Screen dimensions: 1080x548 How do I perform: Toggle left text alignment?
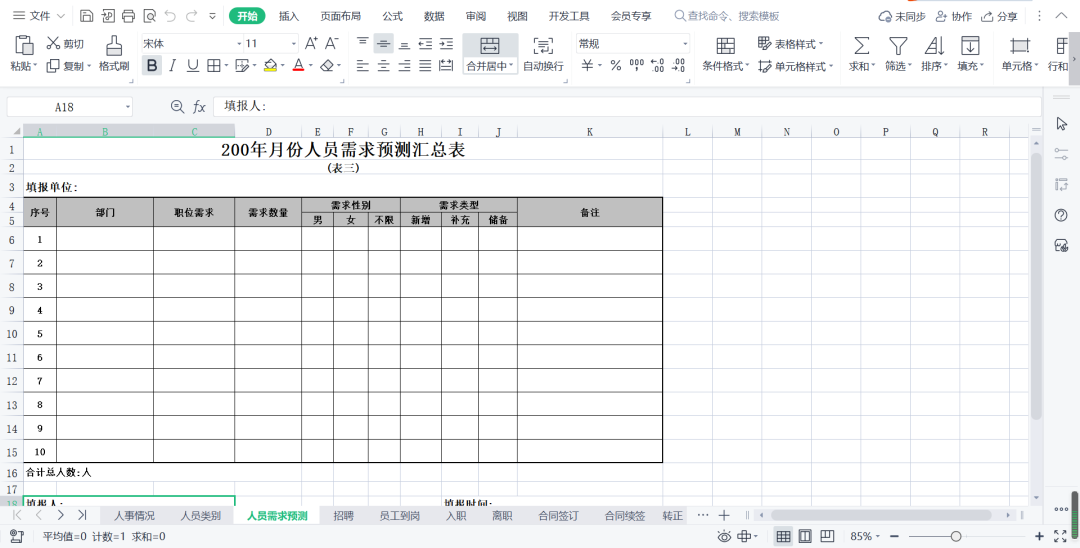pyautogui.click(x=363, y=66)
